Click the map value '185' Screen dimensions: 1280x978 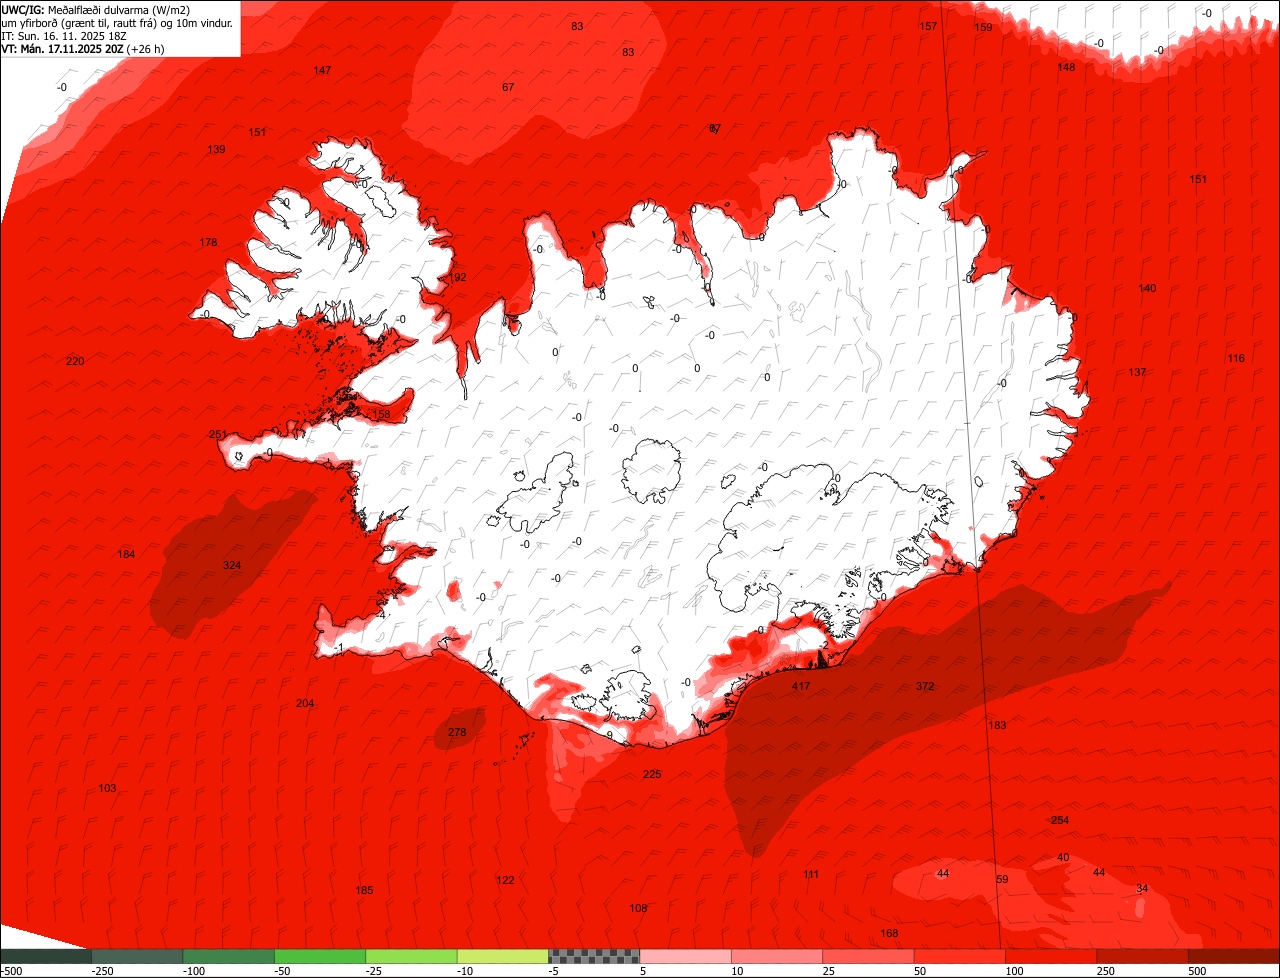pos(364,890)
